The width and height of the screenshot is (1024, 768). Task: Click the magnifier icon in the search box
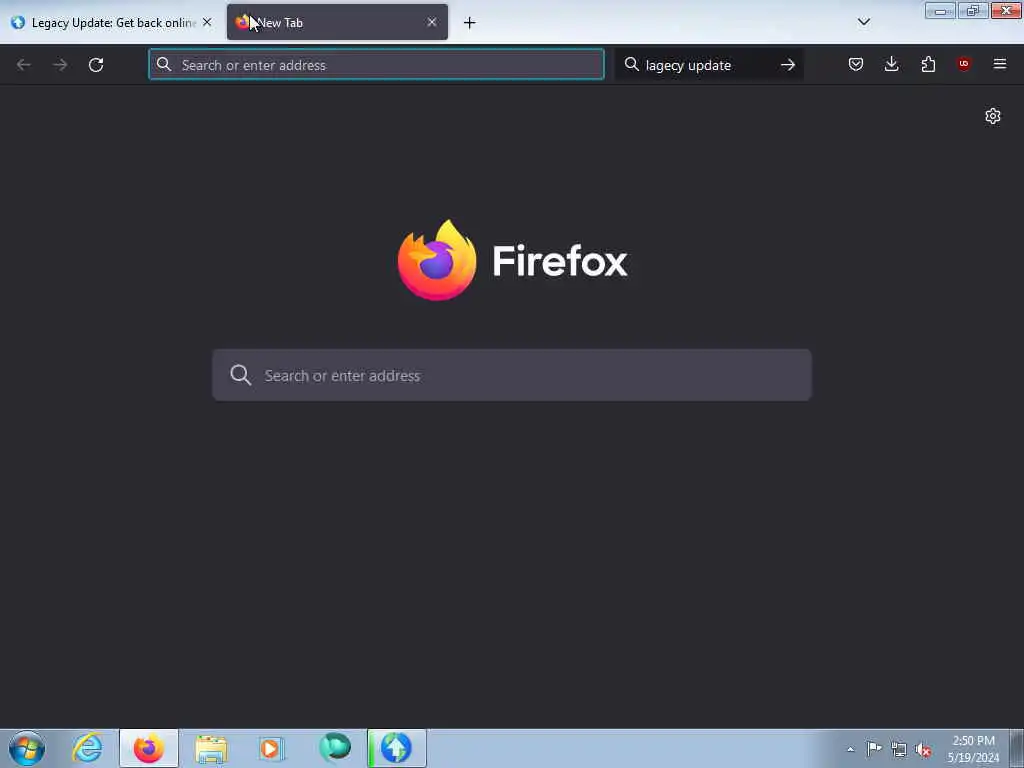632,64
